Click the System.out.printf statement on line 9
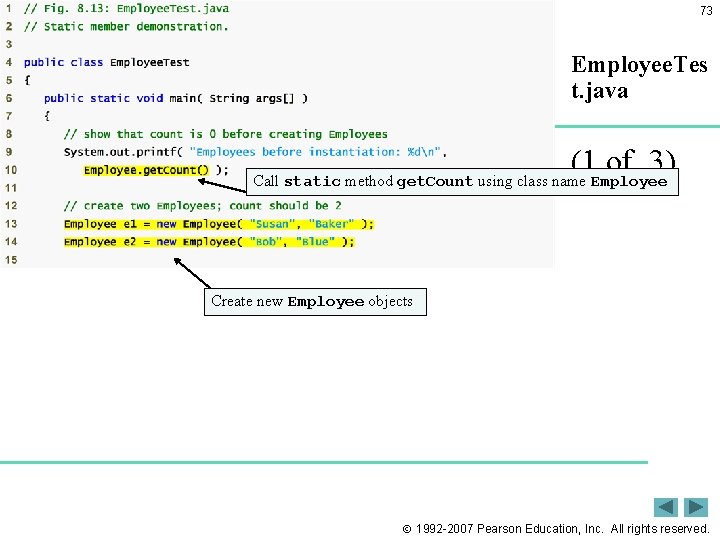This screenshot has height=540, width=720. (x=255, y=152)
